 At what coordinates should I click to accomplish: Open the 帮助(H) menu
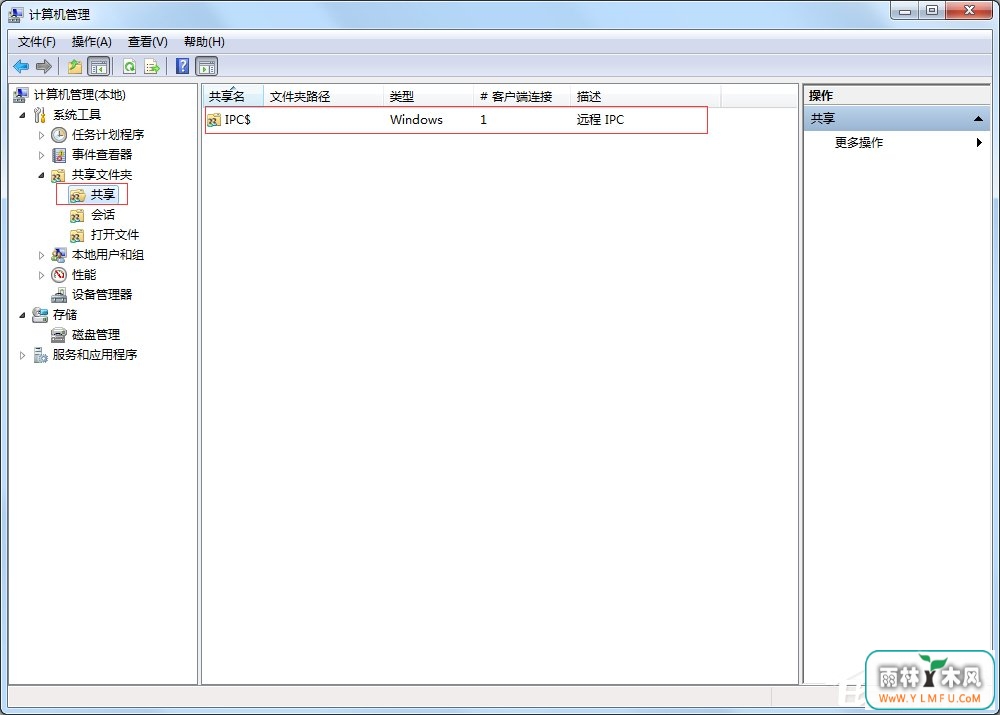(204, 42)
